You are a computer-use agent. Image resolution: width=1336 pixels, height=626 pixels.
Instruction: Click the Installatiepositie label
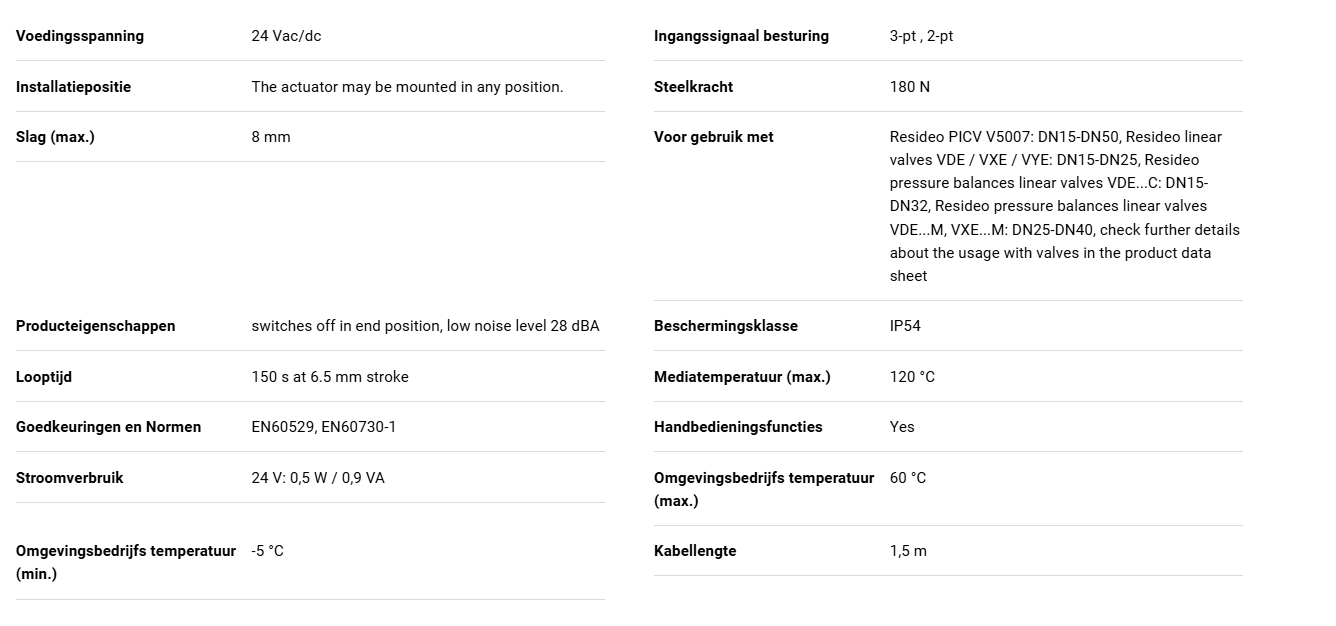pos(73,87)
